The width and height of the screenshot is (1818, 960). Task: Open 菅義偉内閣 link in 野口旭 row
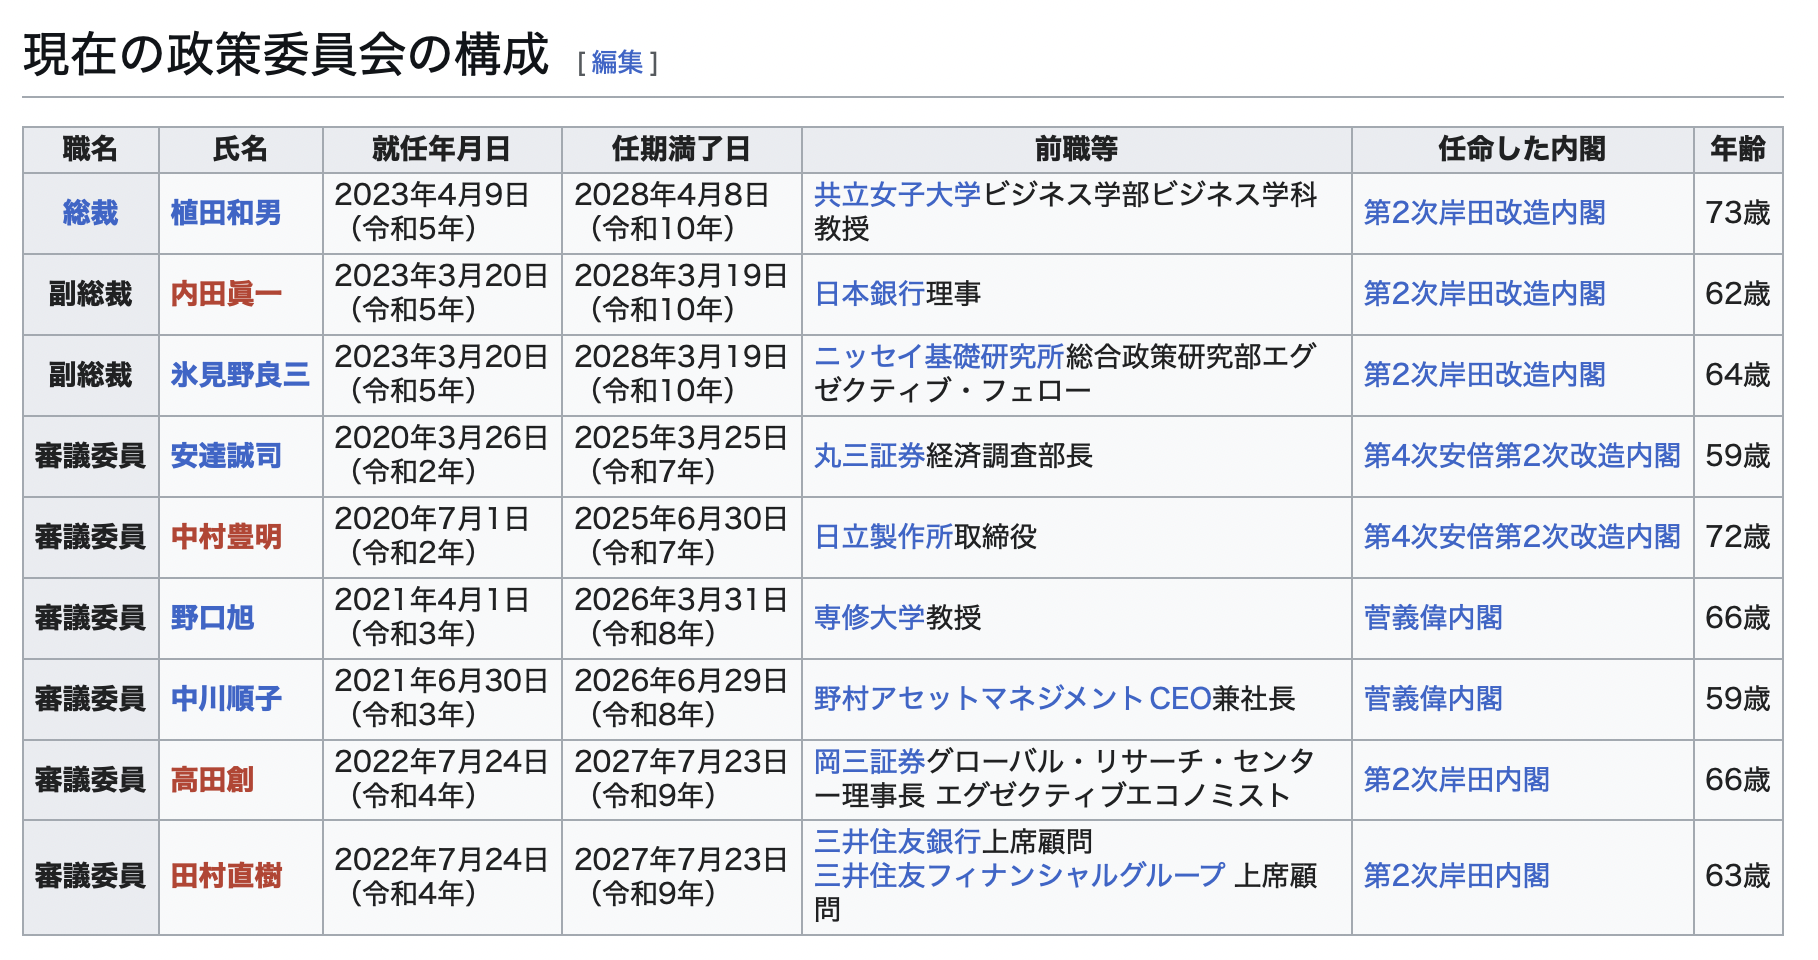tap(1433, 618)
